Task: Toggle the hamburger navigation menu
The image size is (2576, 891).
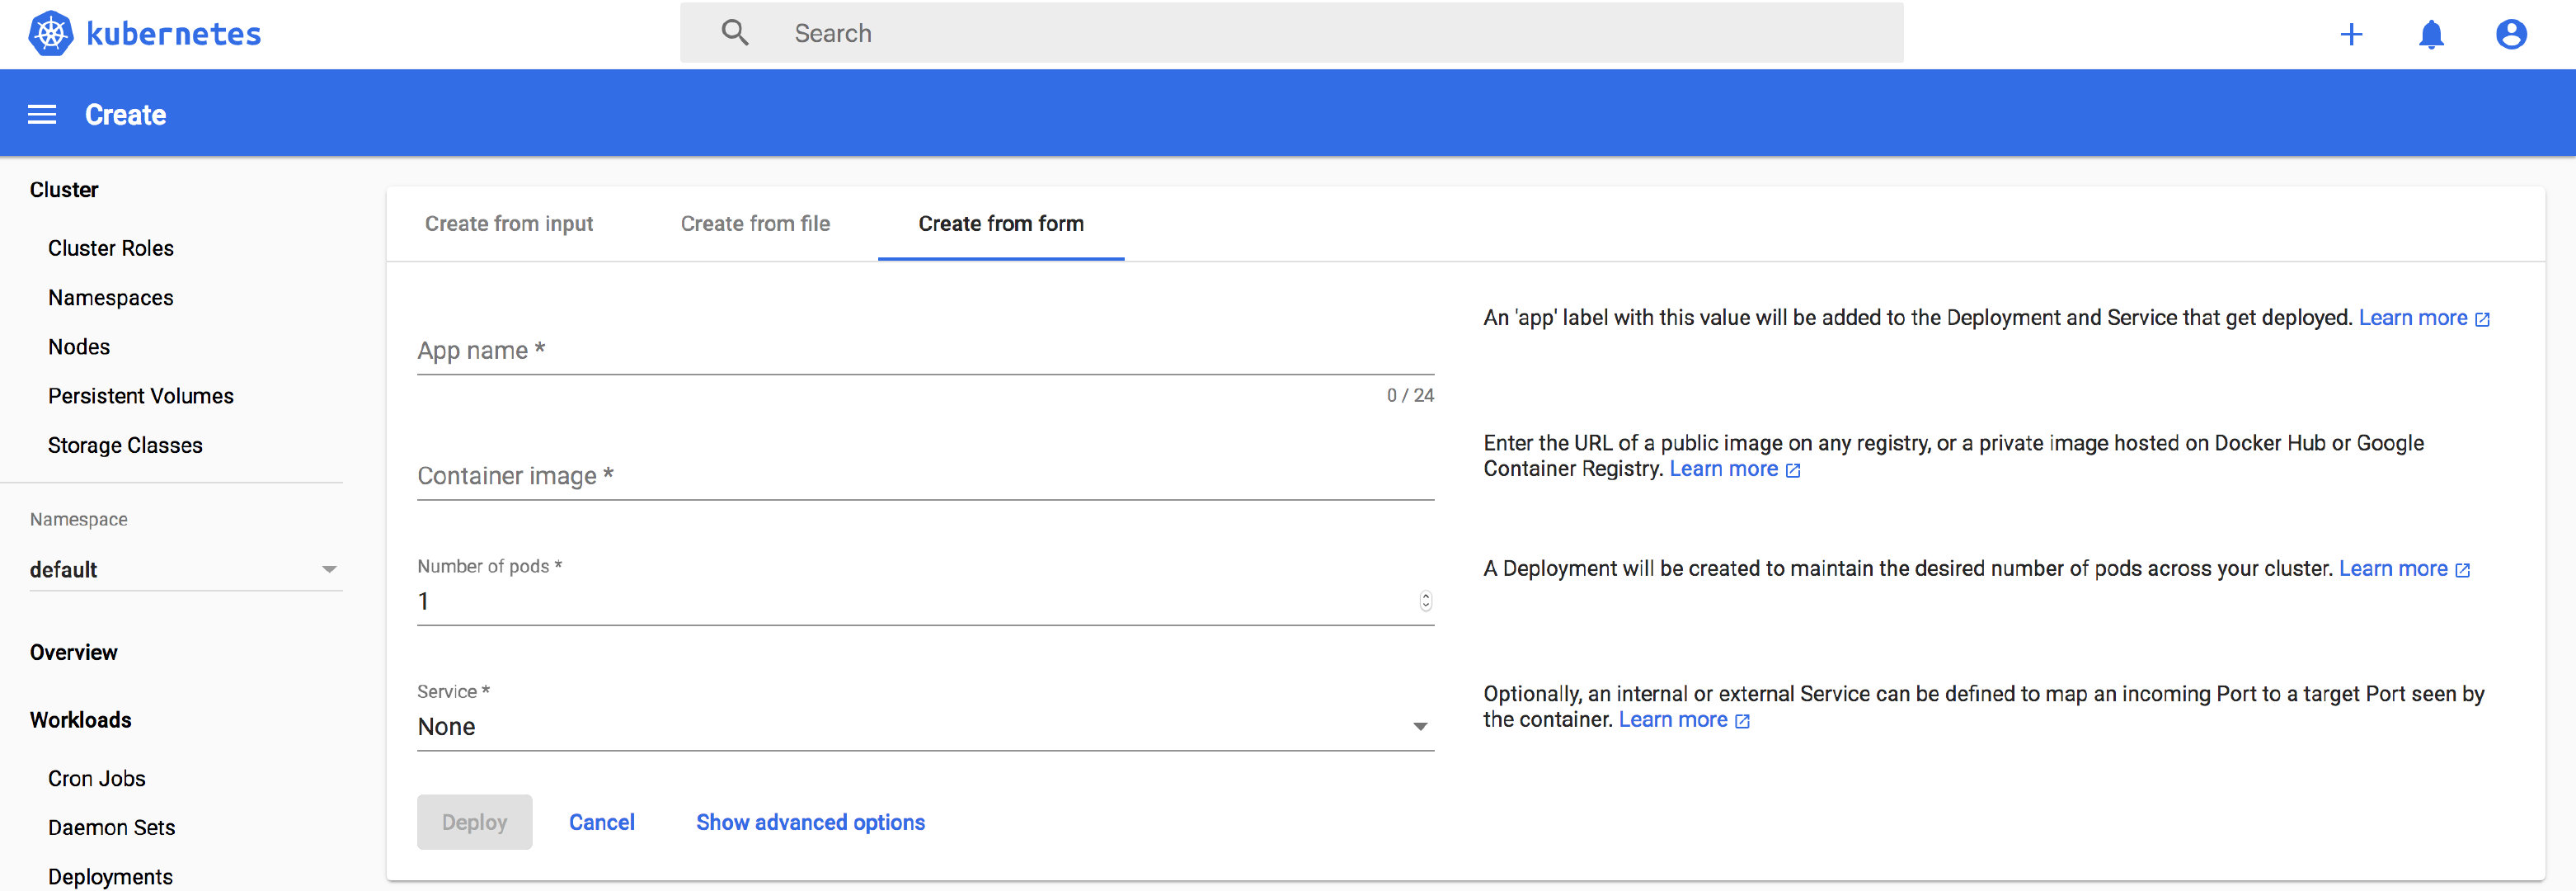Action: point(42,115)
